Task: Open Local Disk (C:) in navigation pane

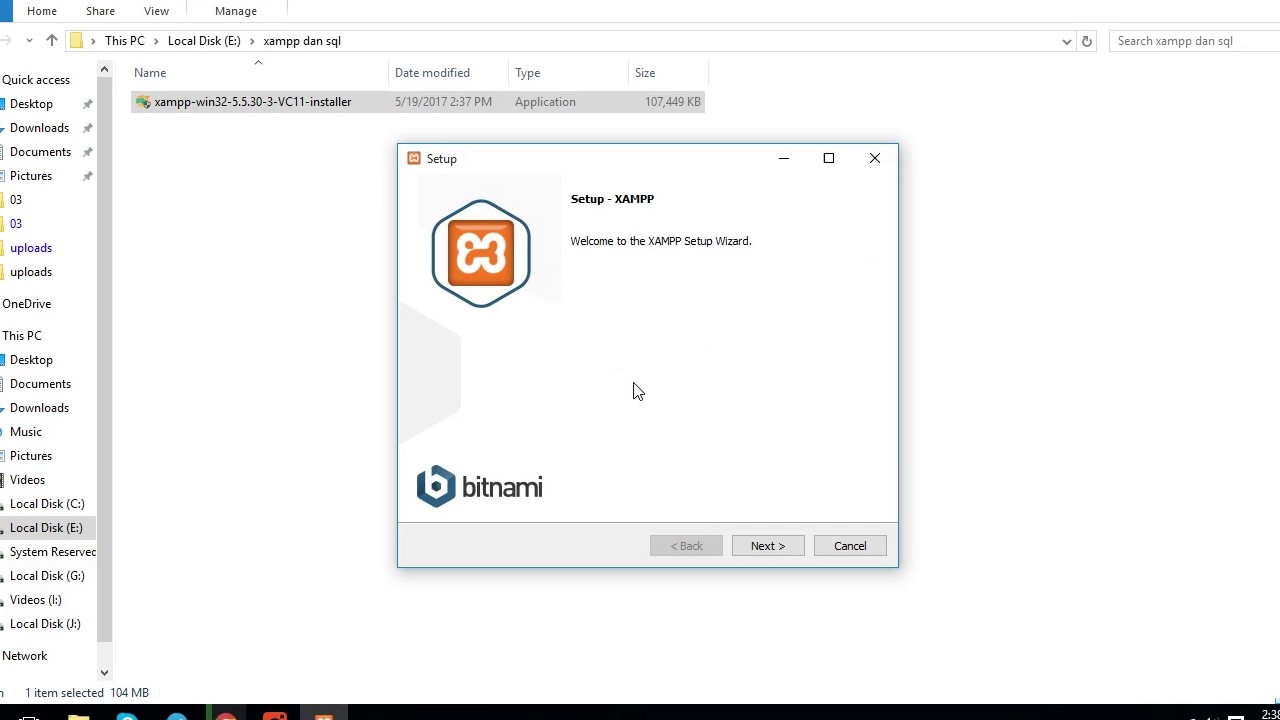Action: 47,504
